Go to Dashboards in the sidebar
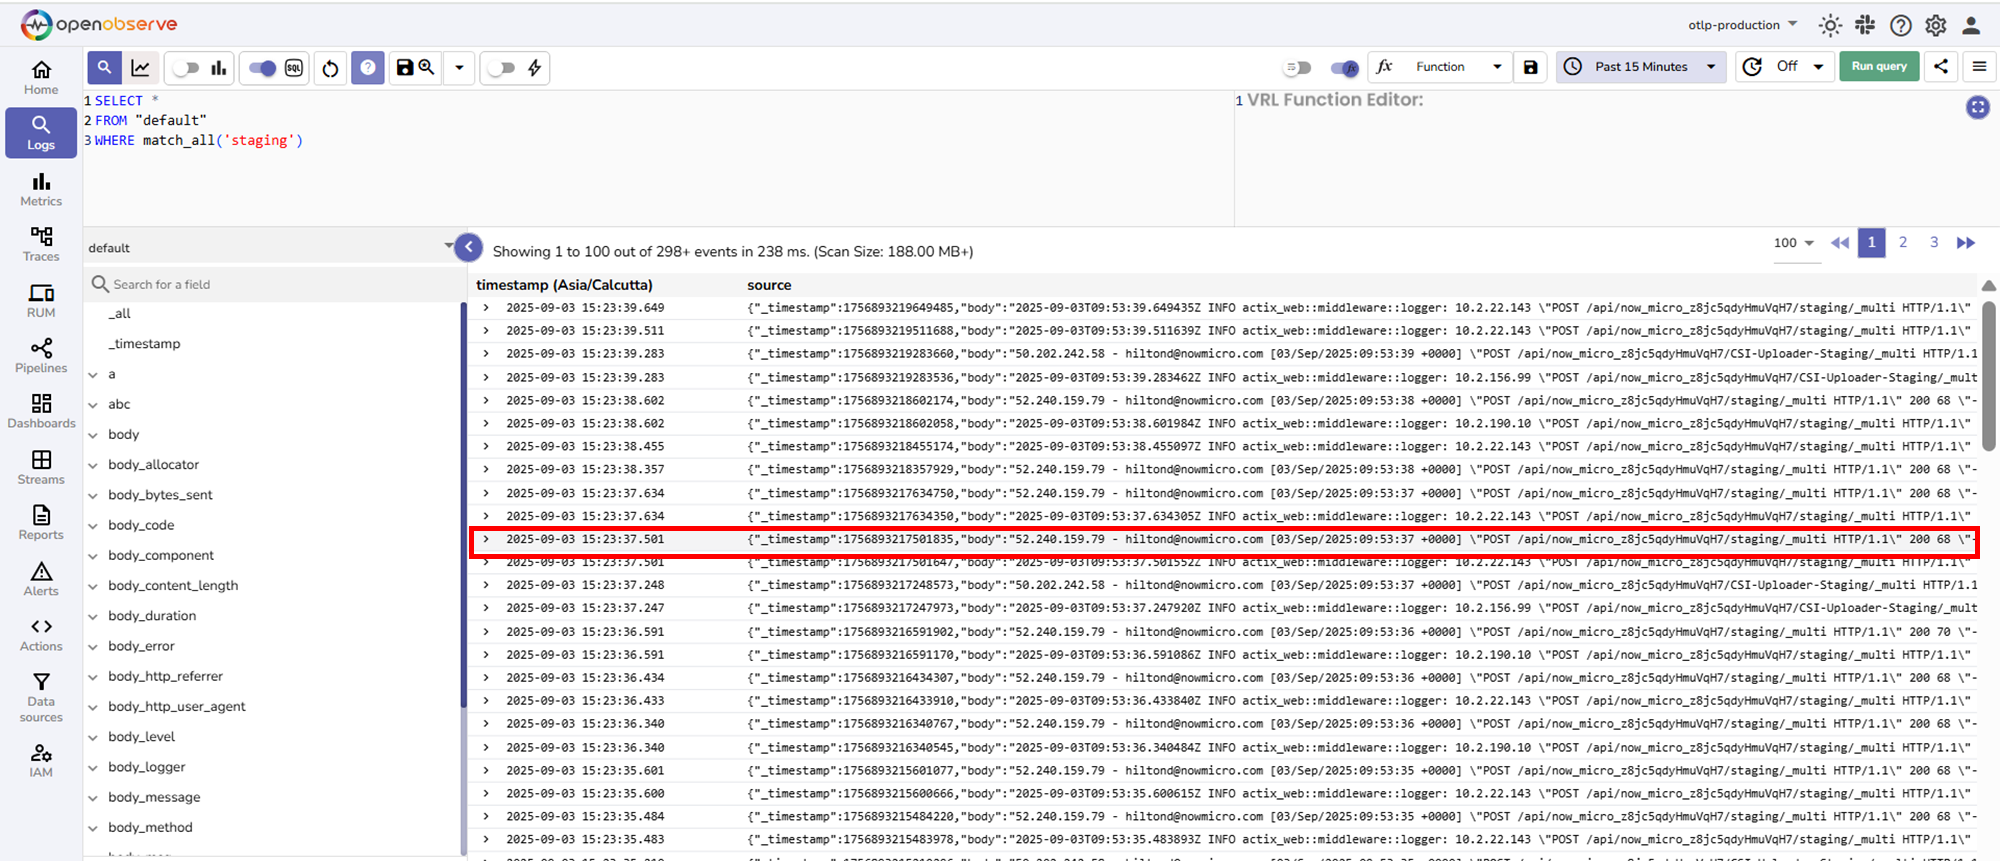Viewport: 2000px width, 861px height. (41, 410)
